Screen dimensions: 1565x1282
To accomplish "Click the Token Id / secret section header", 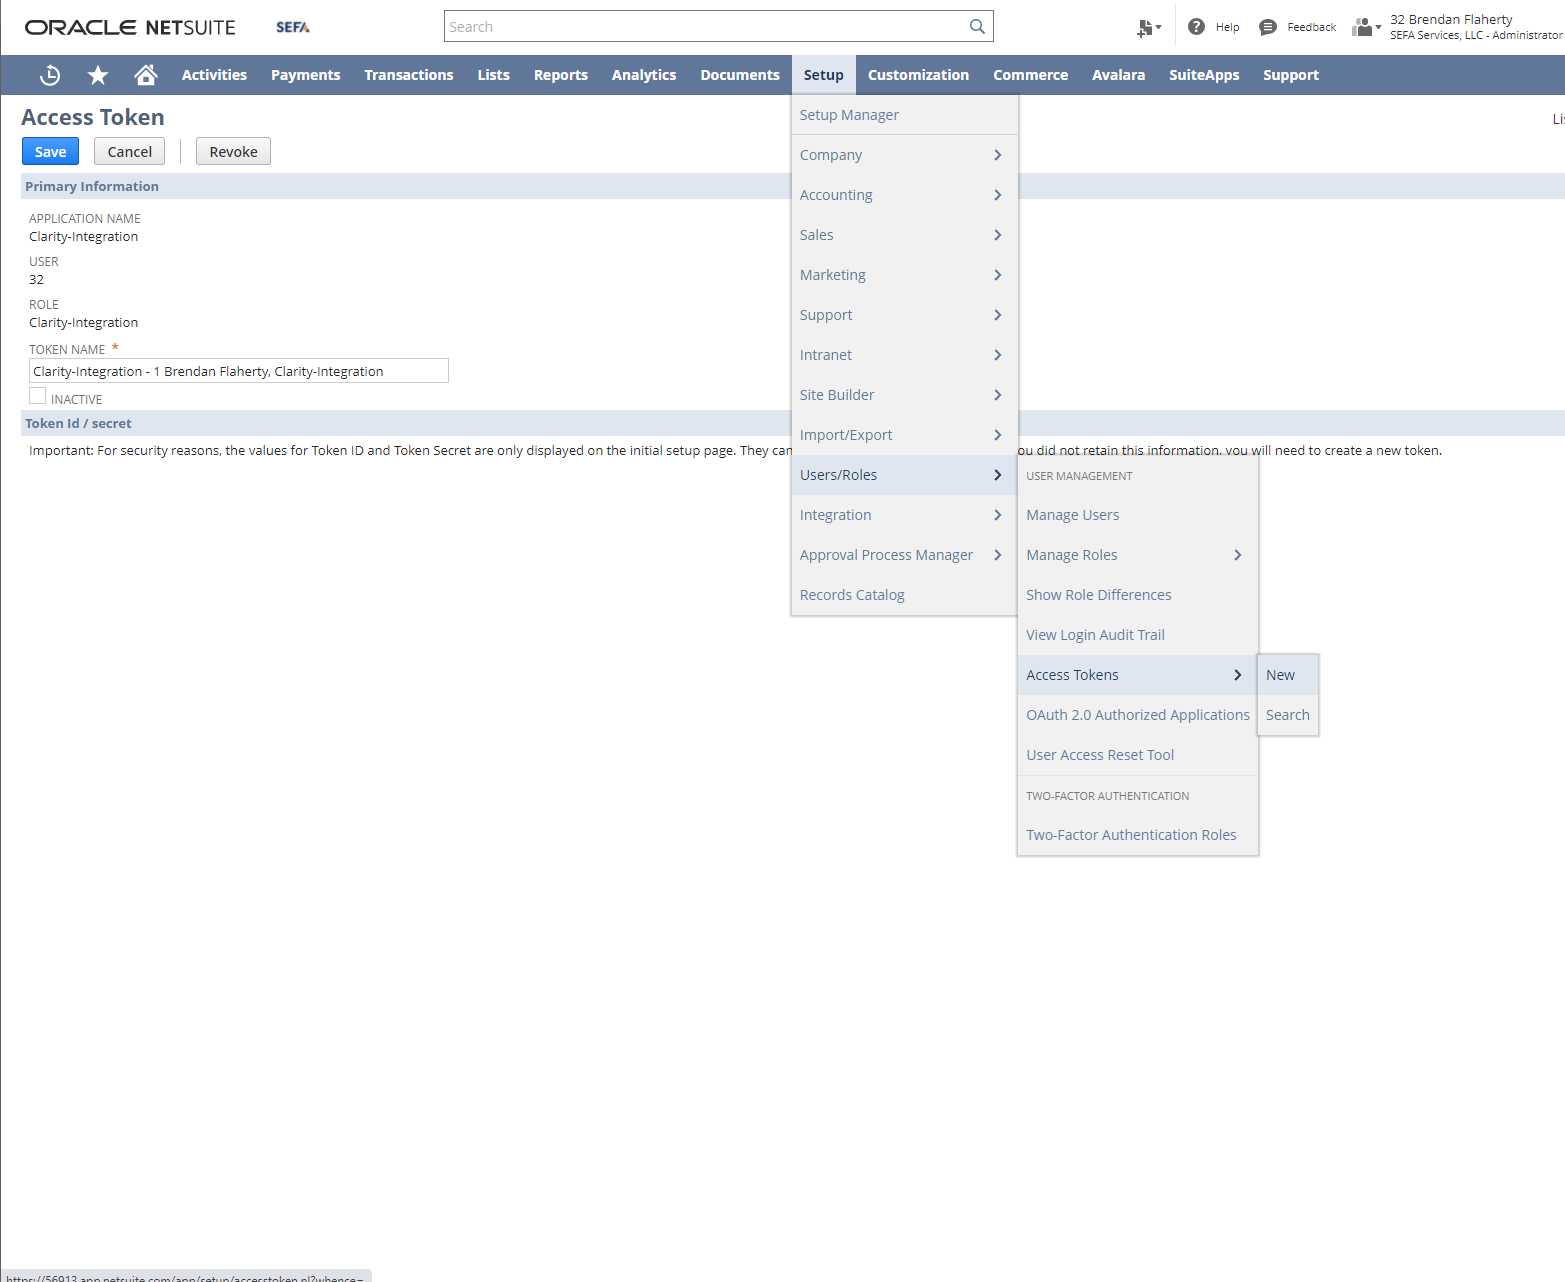I will click(78, 424).
